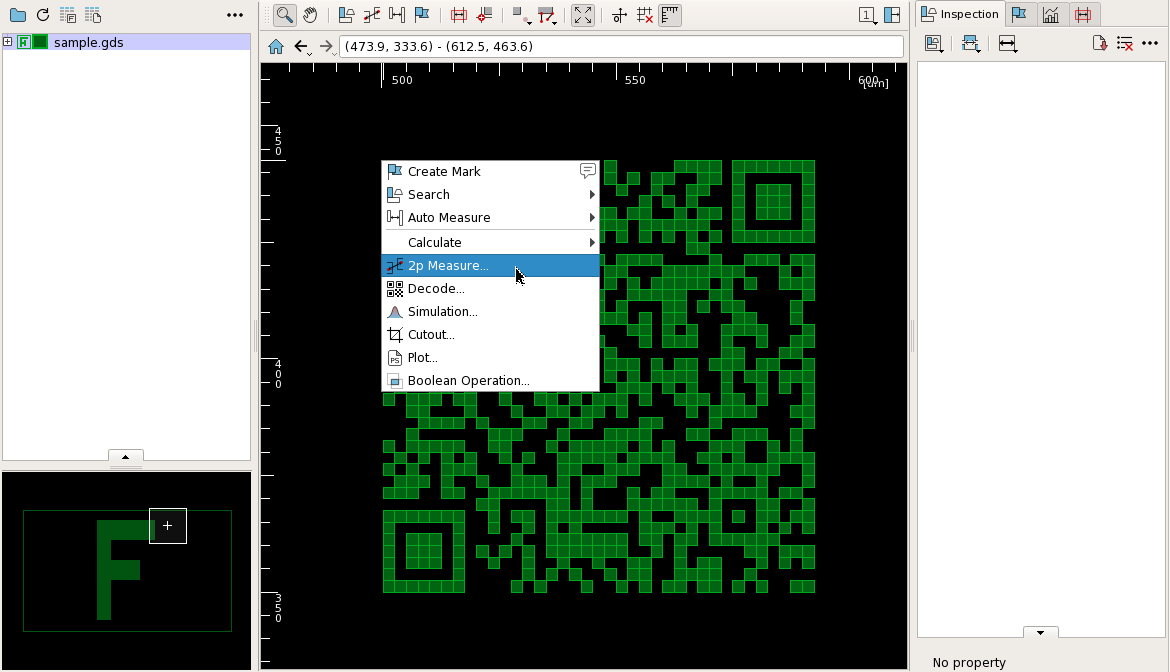Open a file with the folder icon
This screenshot has width=1170, height=672.
coord(17,15)
